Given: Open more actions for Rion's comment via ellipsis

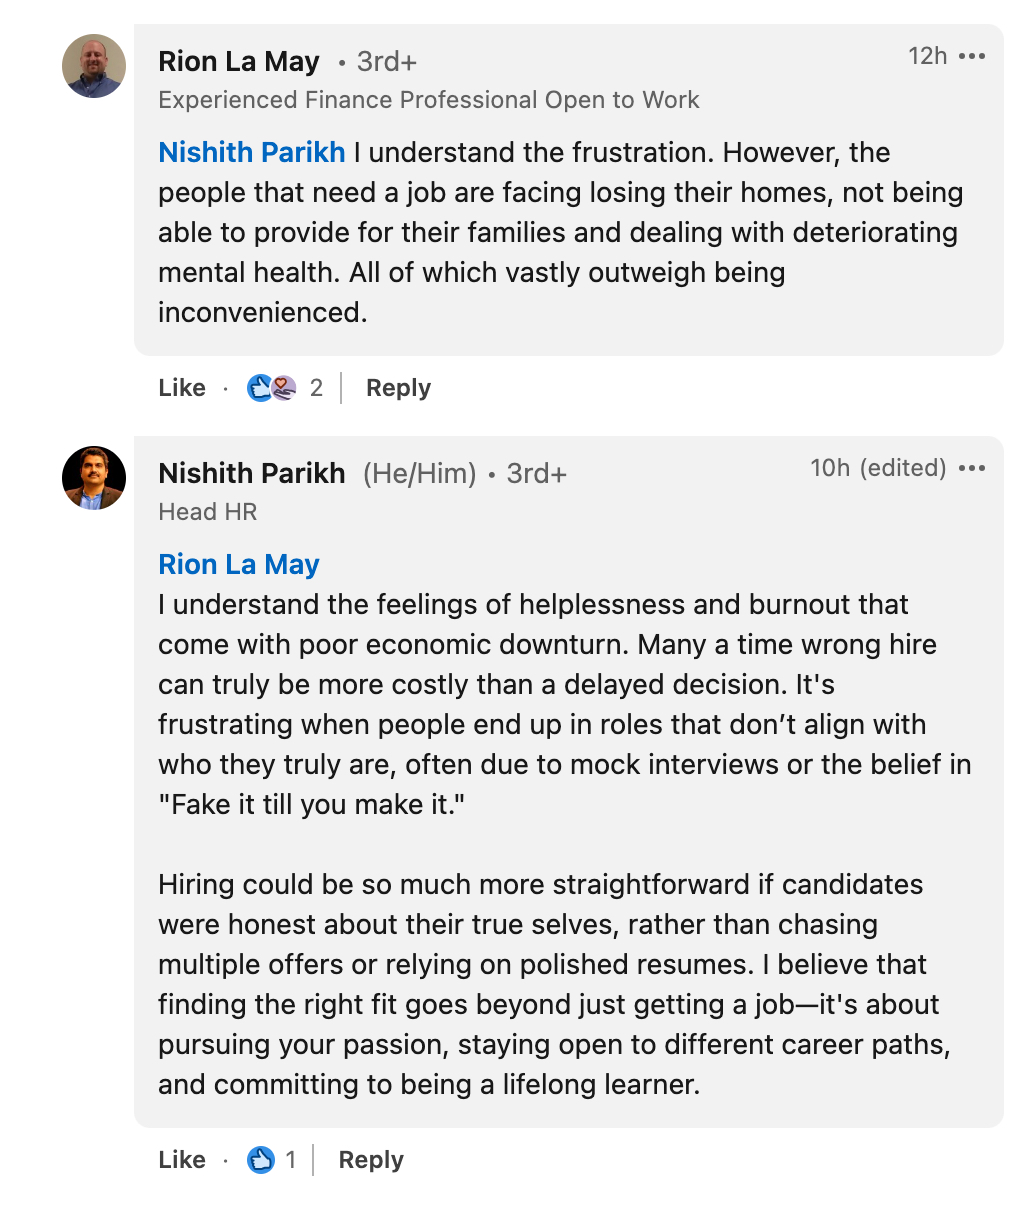Looking at the screenshot, I should (973, 56).
